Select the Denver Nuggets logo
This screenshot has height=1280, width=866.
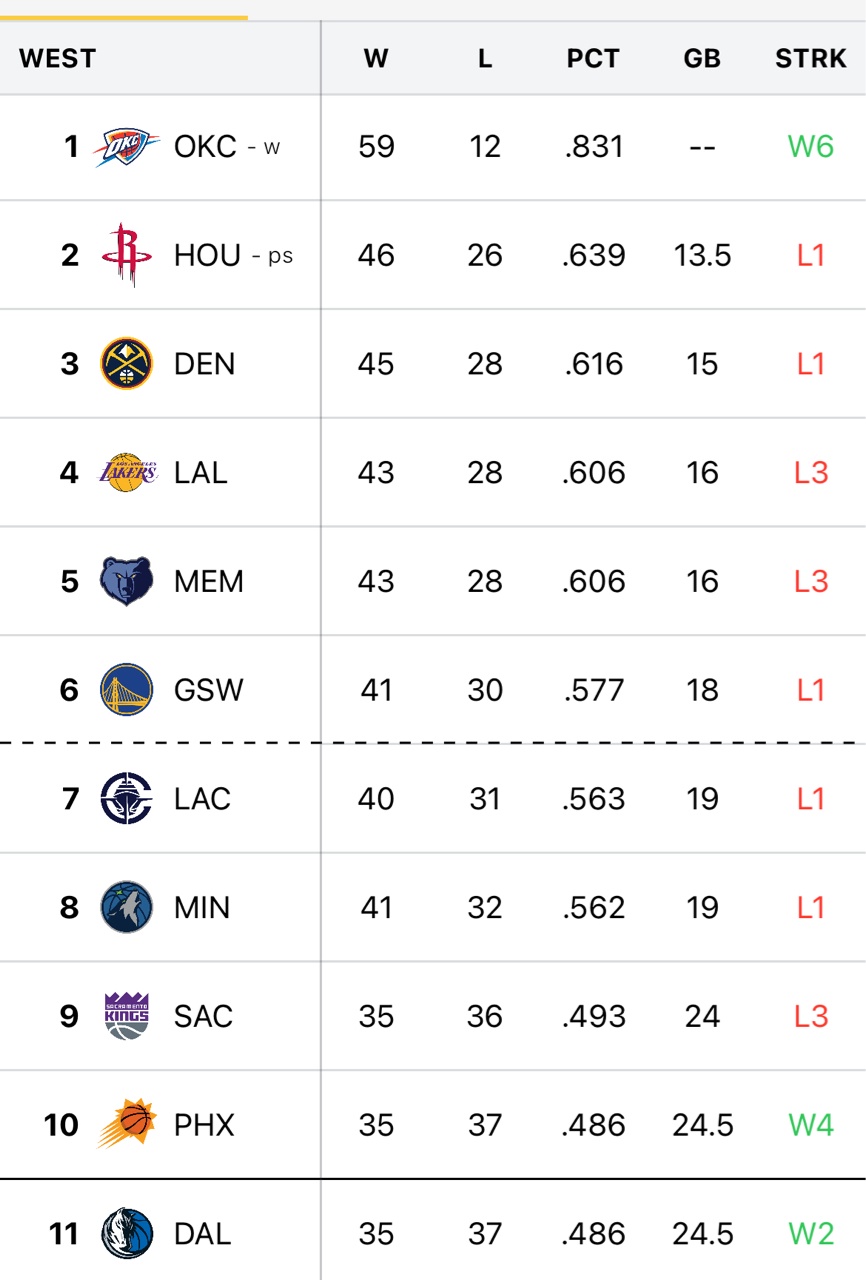click(x=127, y=364)
